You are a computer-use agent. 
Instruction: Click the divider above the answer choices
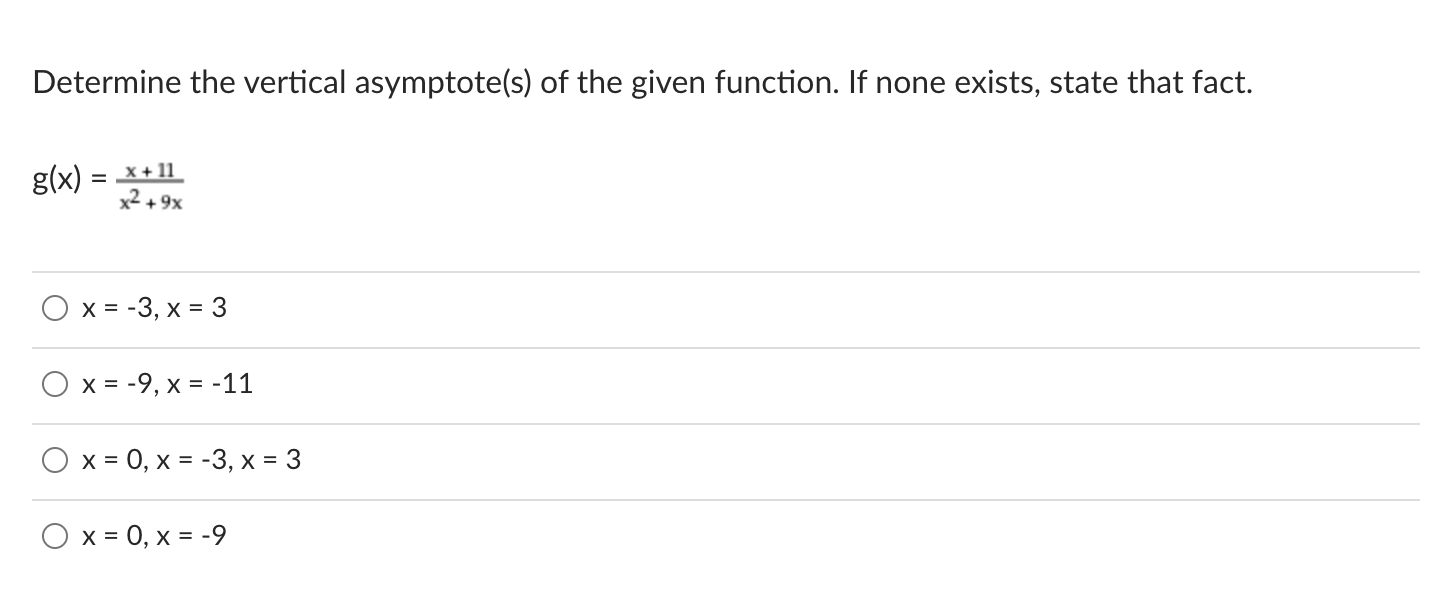725,270
